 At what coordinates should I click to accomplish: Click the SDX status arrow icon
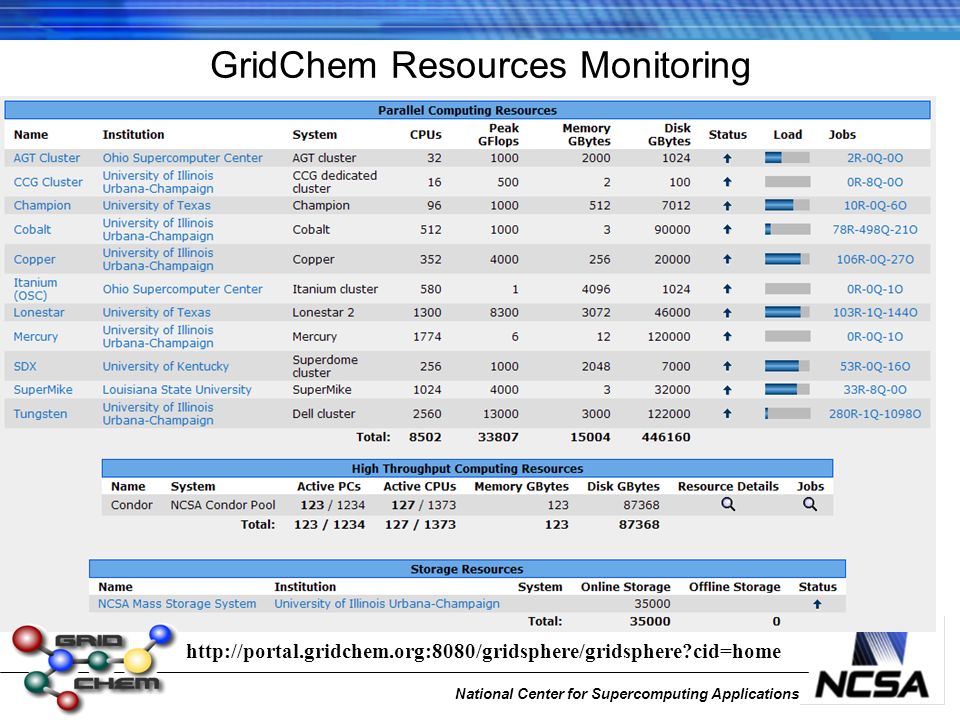click(727, 366)
